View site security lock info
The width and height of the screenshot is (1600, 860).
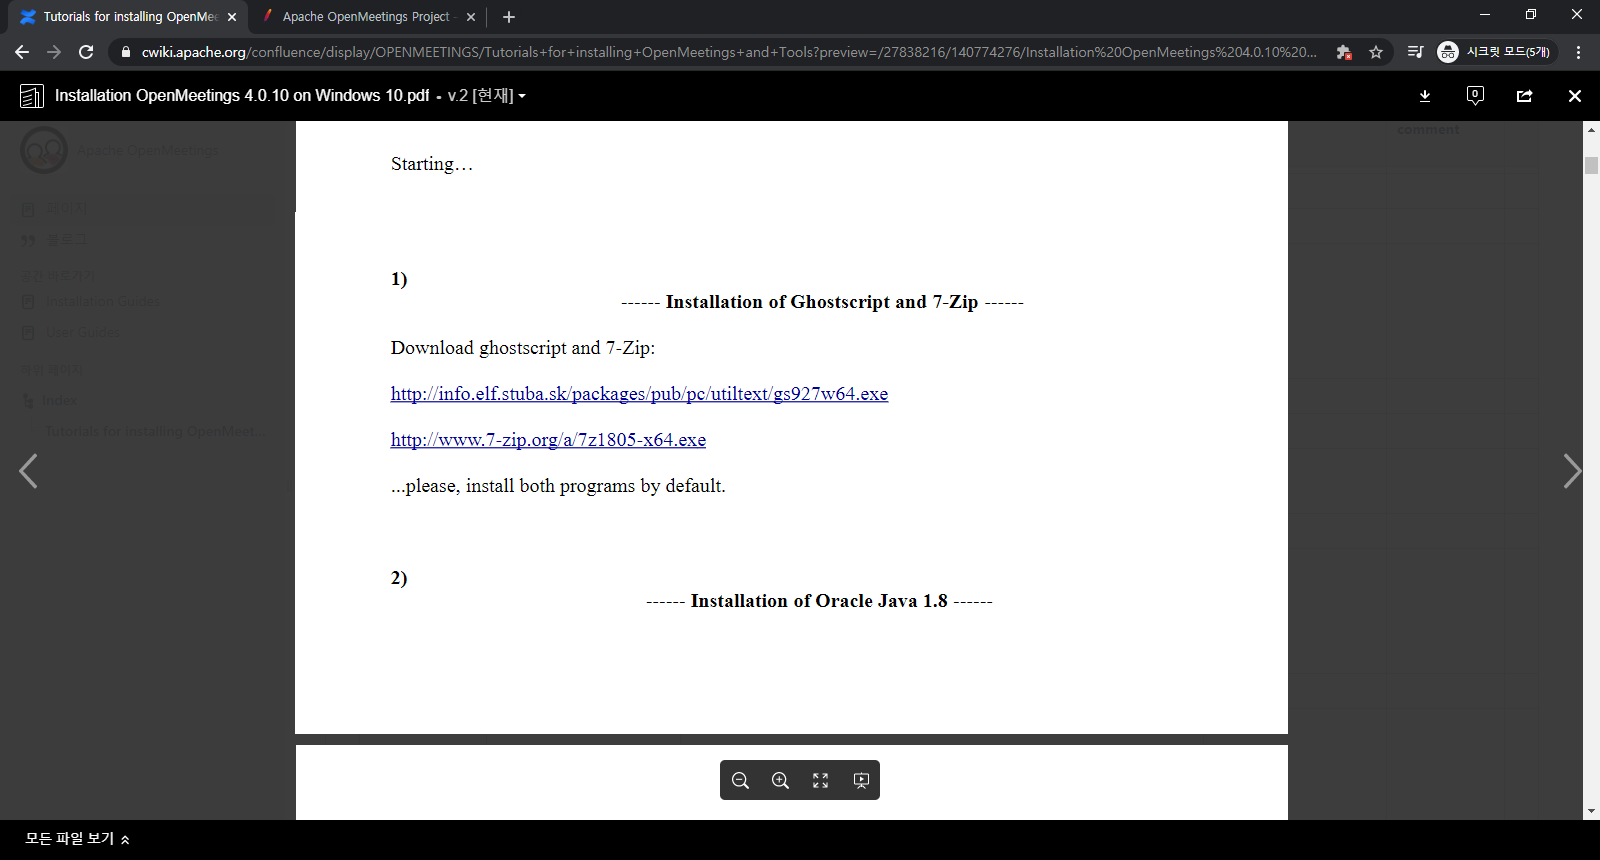coord(125,52)
